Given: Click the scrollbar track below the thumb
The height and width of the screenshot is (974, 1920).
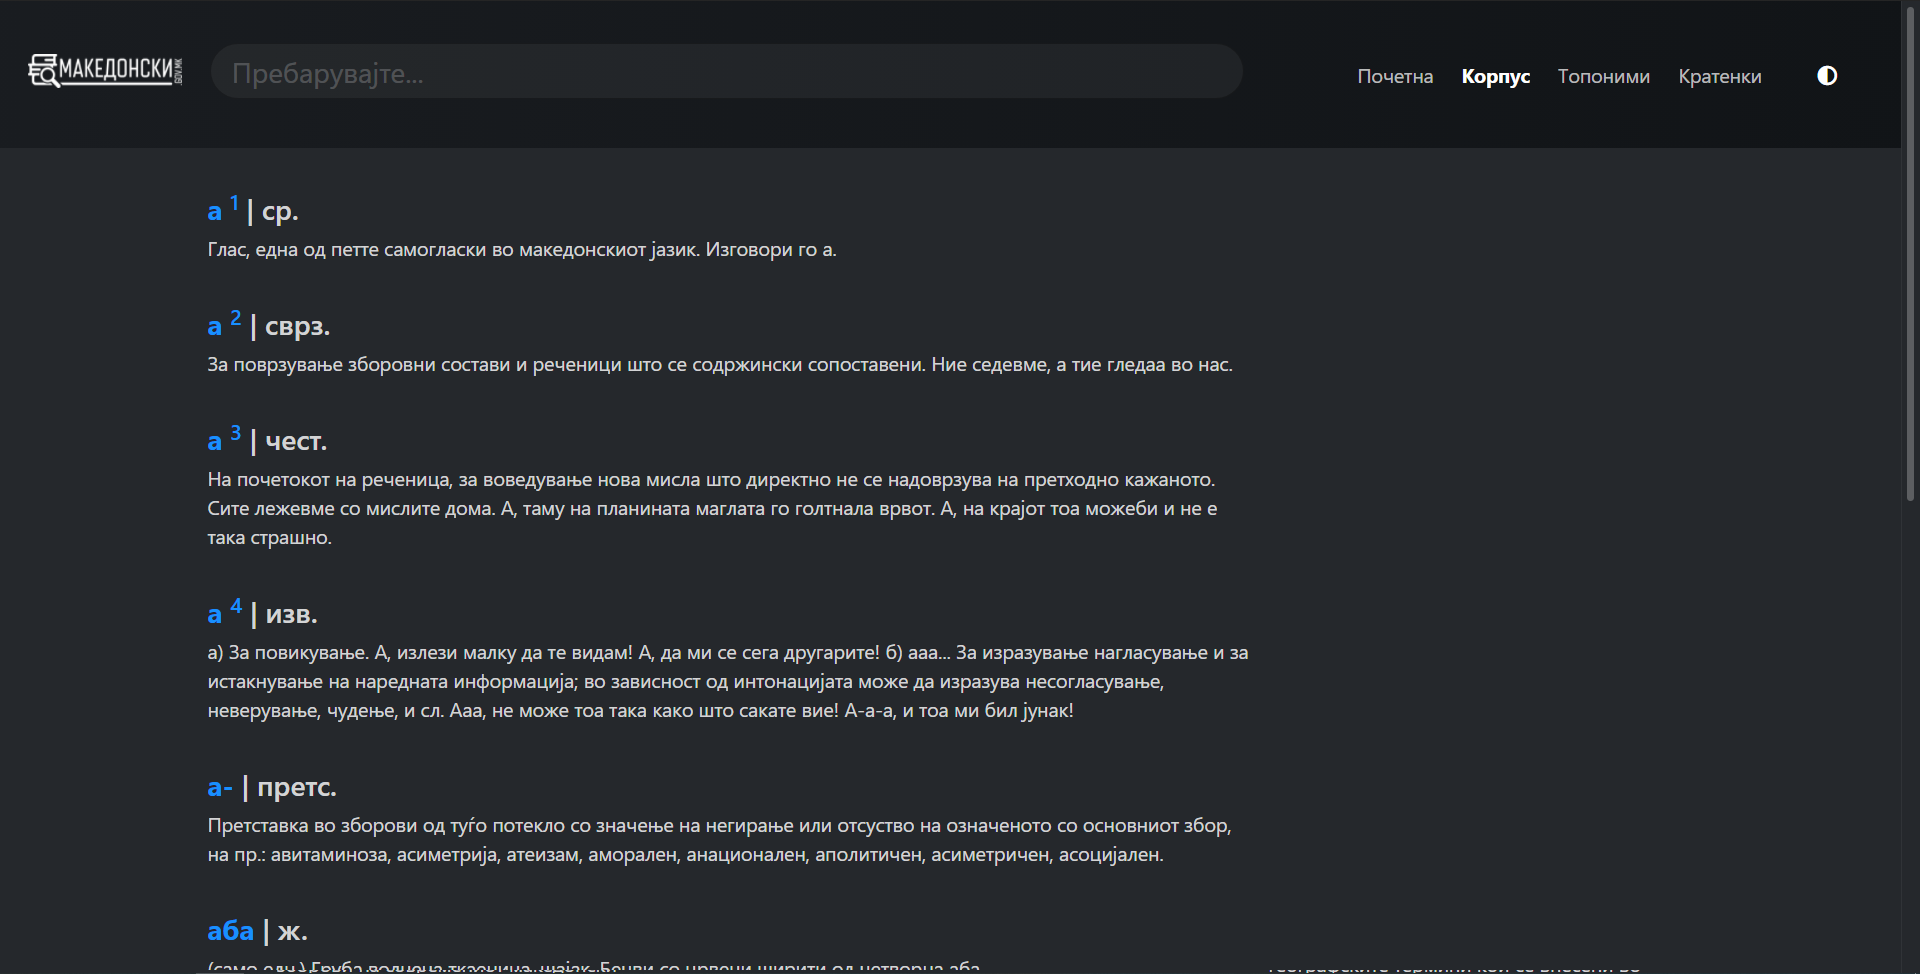Looking at the screenshot, I should (x=1910, y=750).
